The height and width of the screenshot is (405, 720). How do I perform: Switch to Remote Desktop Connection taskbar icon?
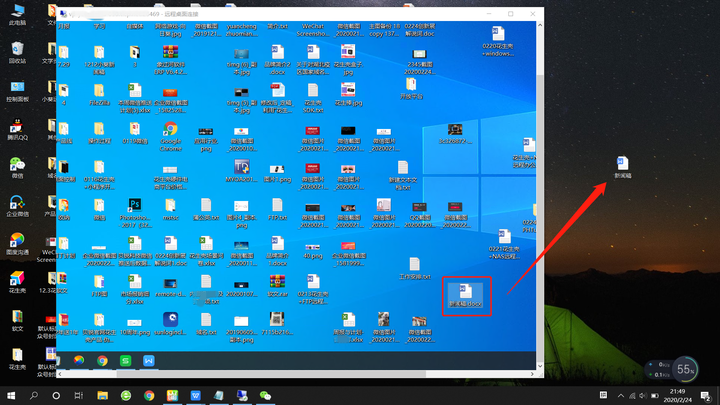click(x=242, y=395)
